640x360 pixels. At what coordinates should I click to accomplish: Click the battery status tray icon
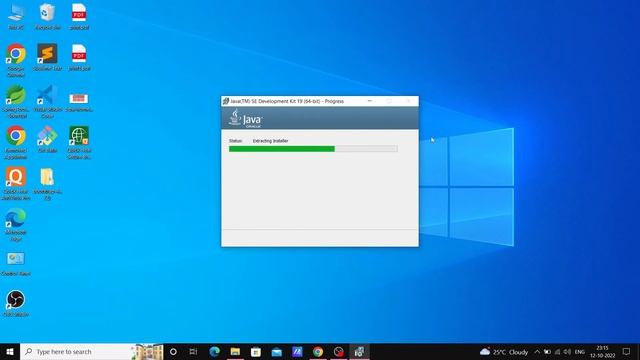[547, 351]
